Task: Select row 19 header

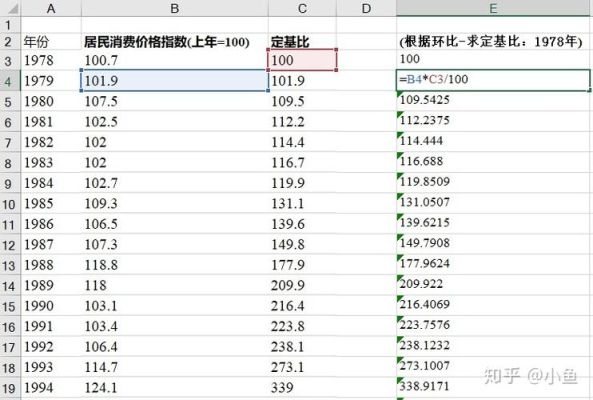Action: click(10, 388)
